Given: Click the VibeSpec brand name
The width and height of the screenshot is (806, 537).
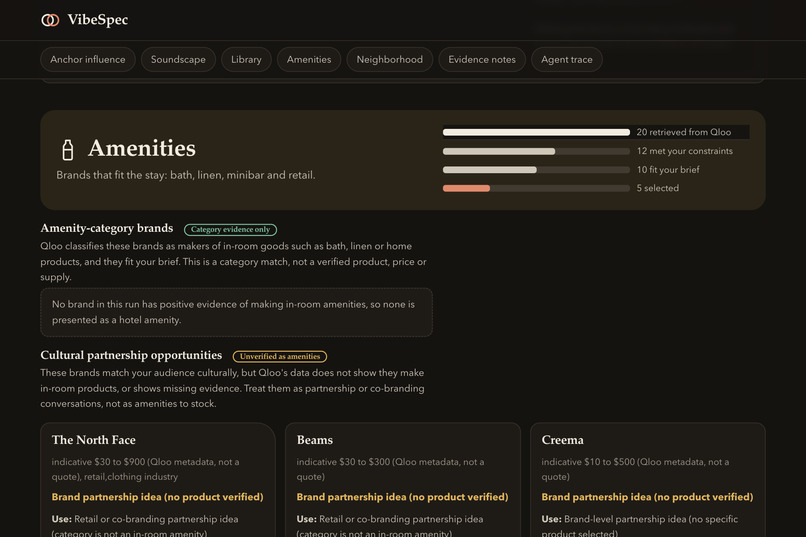Looking at the screenshot, I should [98, 20].
